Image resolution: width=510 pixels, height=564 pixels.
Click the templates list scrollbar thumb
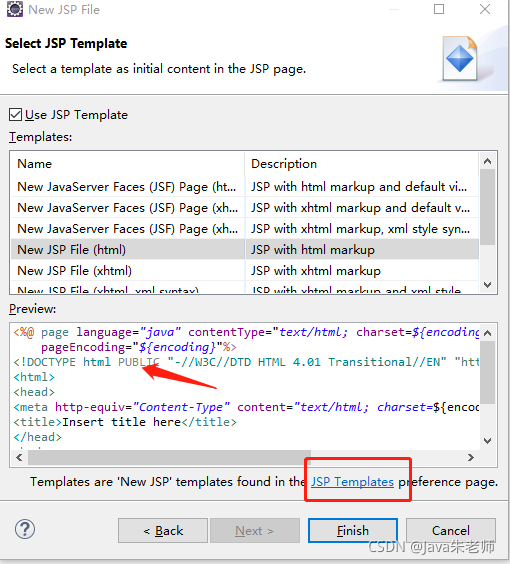(x=488, y=207)
